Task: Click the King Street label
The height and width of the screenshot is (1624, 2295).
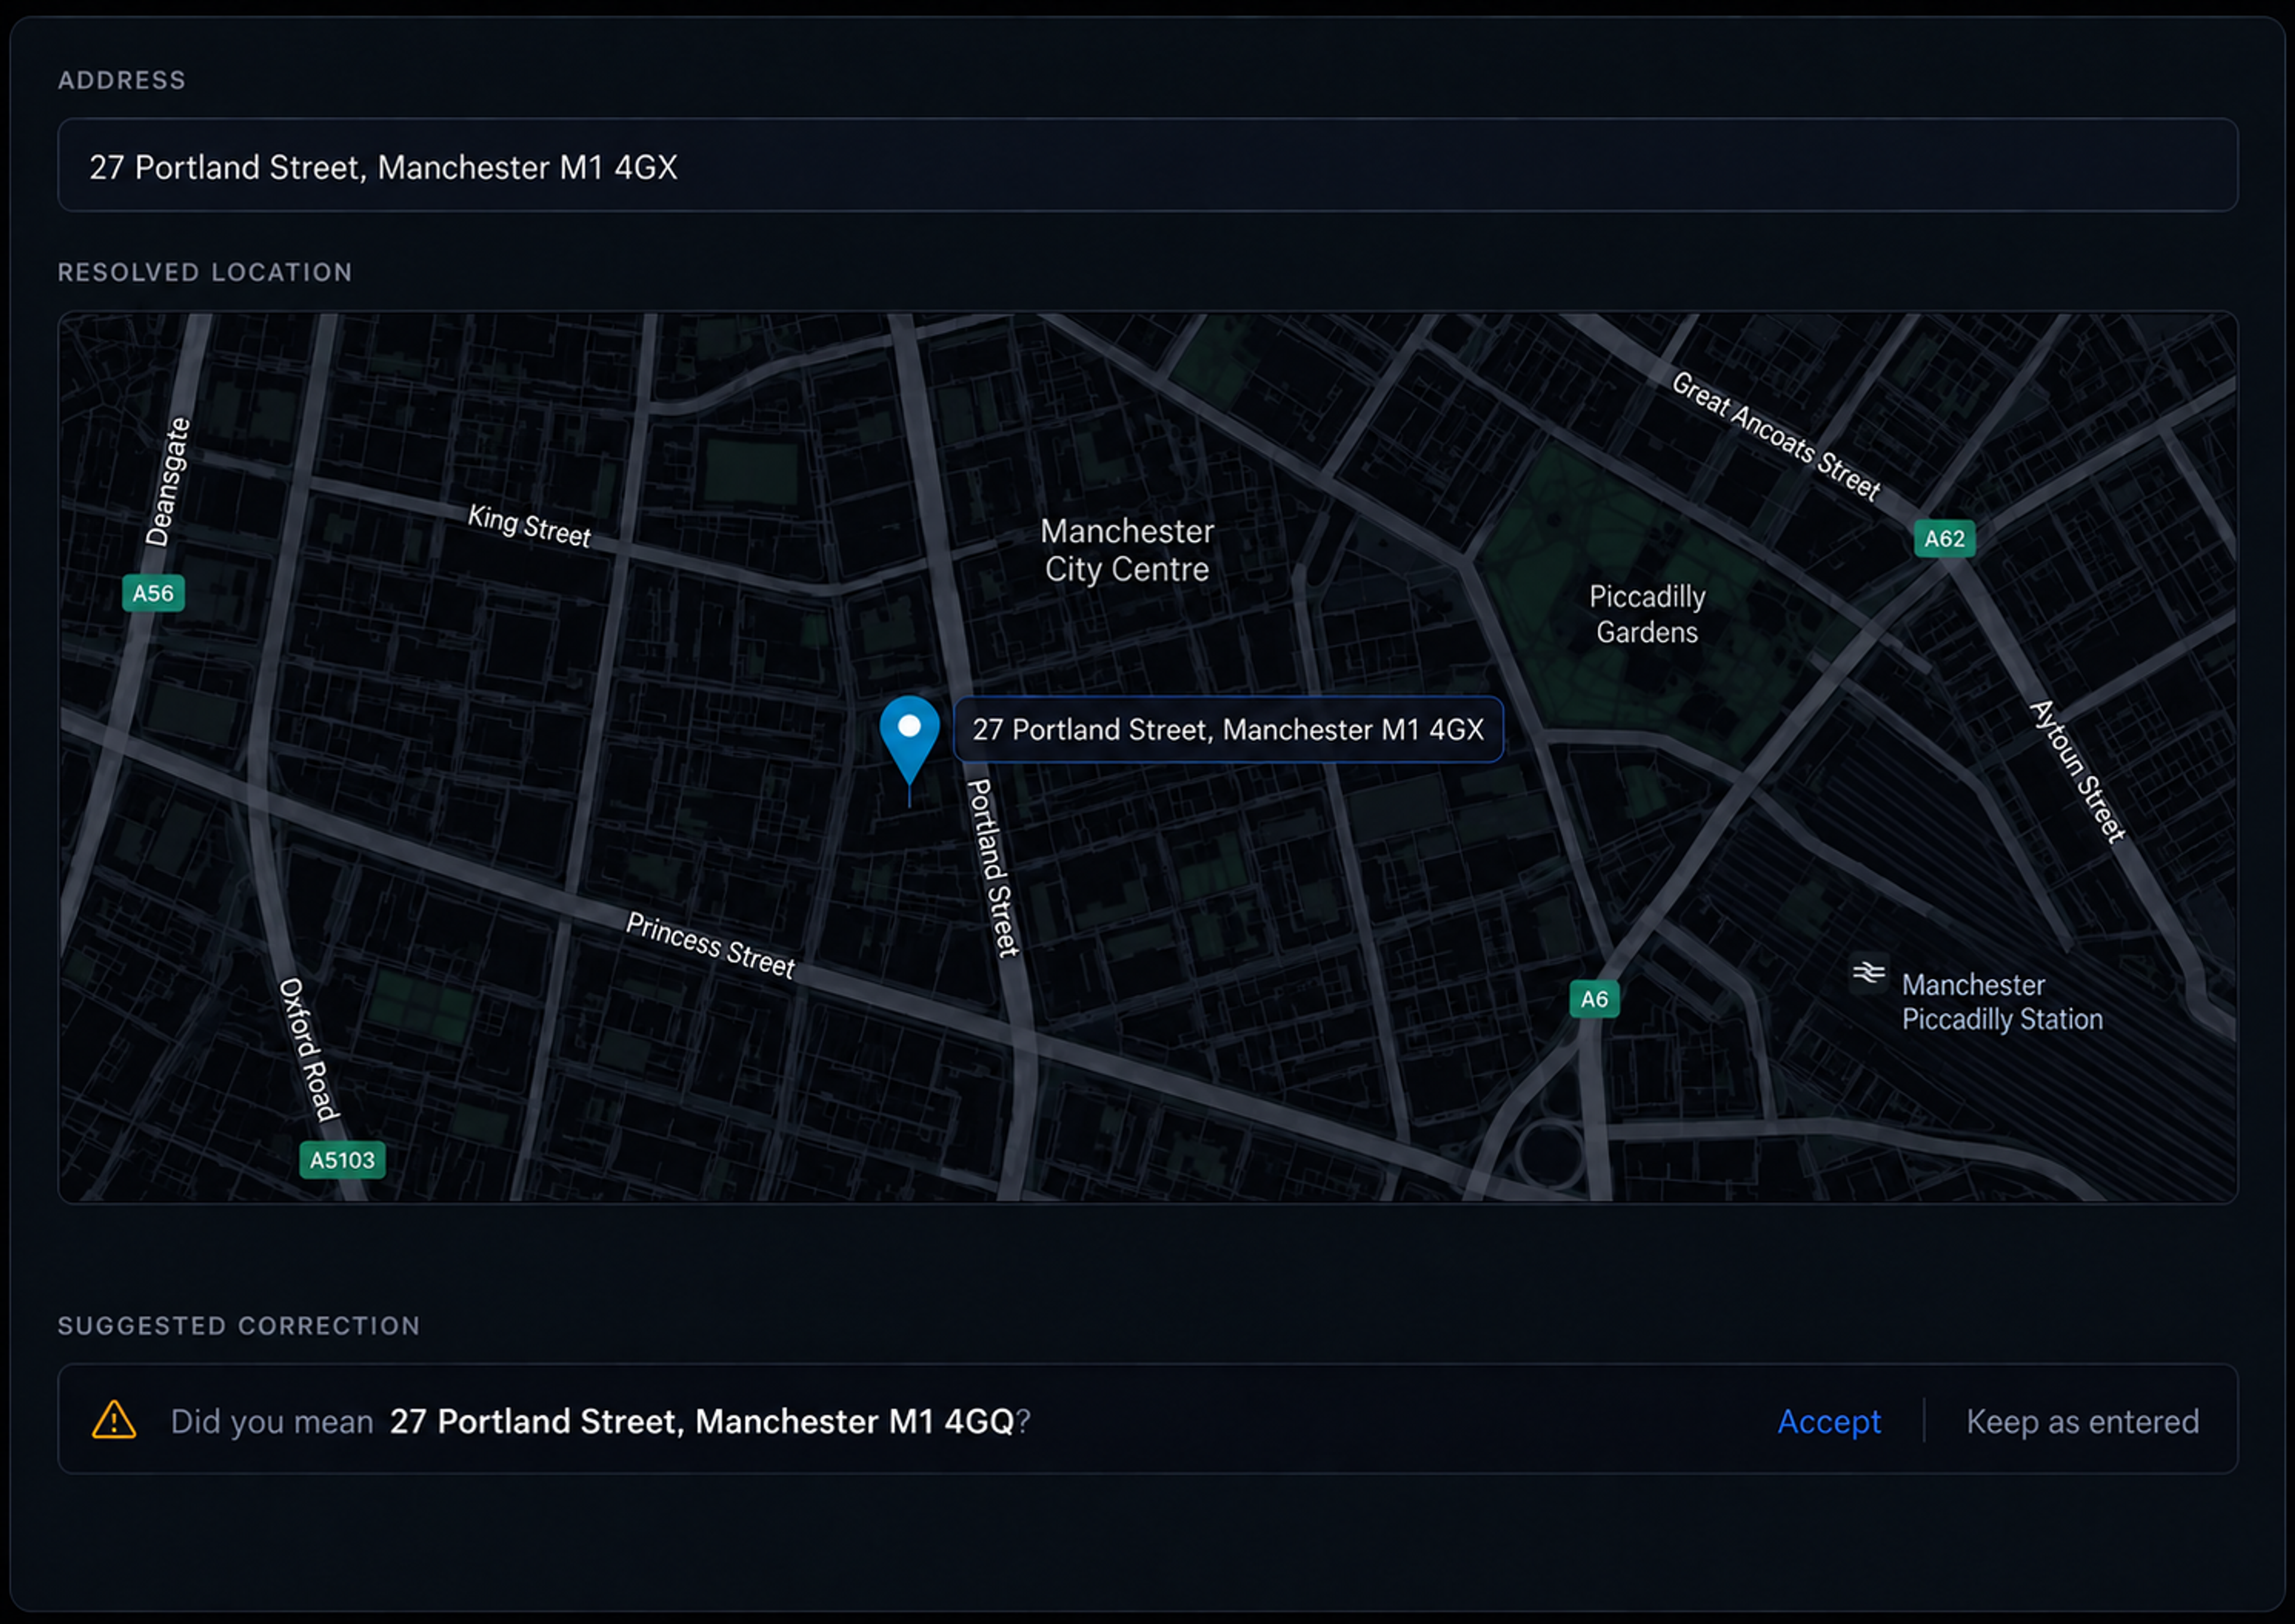Action: pos(530,526)
